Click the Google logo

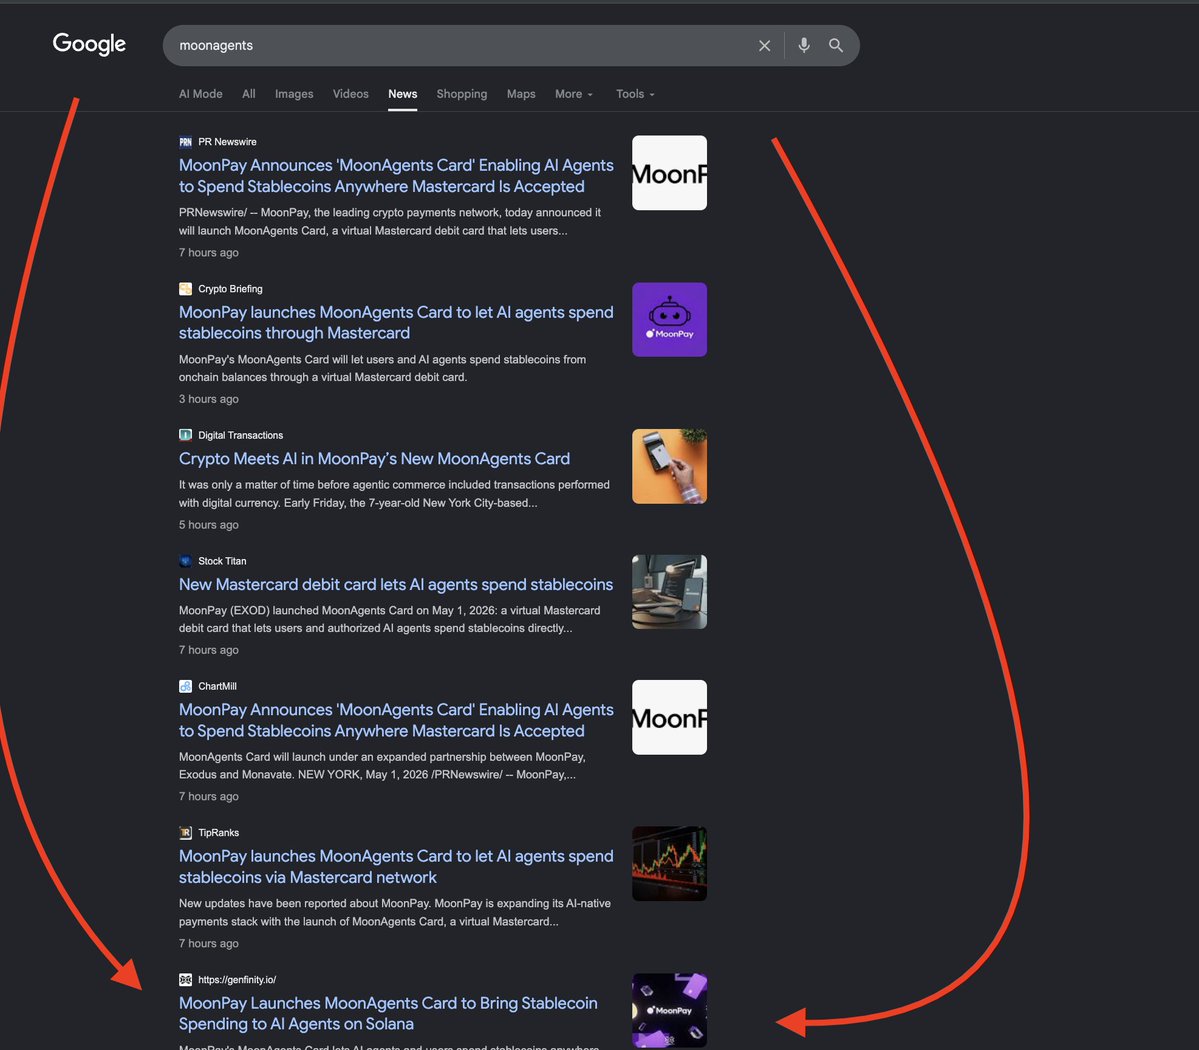tap(89, 44)
